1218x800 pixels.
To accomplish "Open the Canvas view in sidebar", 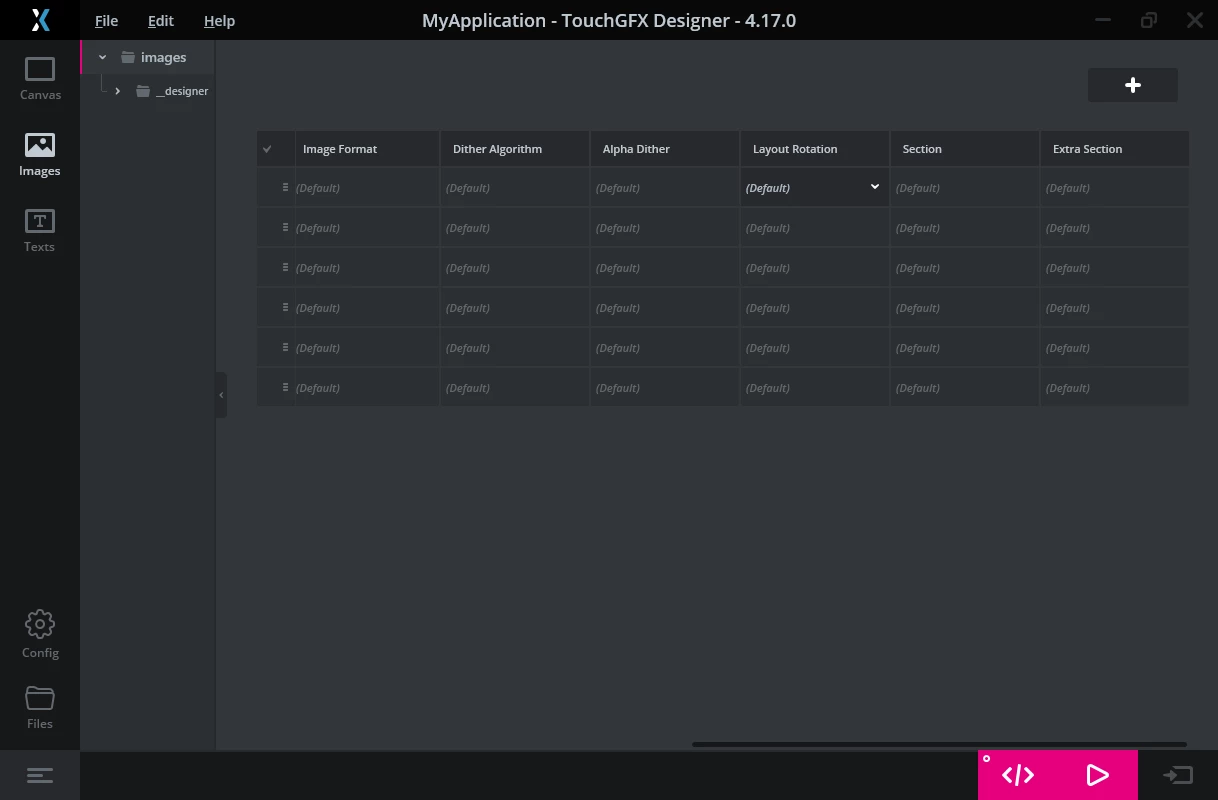I will click(x=40, y=79).
